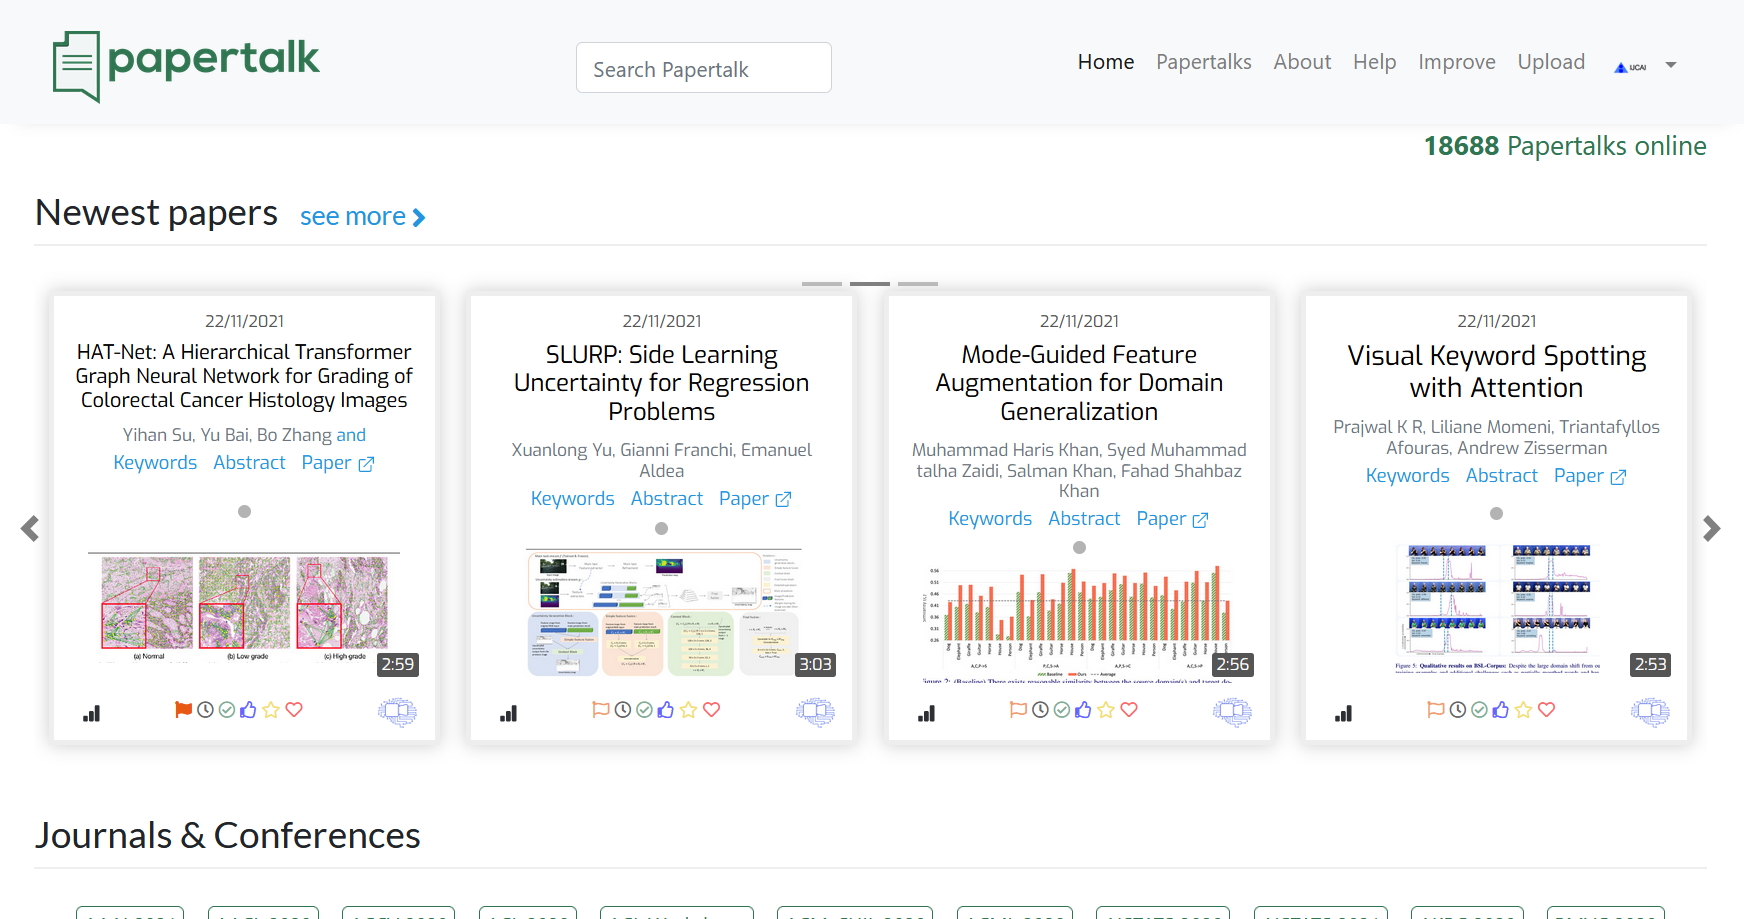Open Abstract link for SLURP paper
This screenshot has width=1744, height=919.
point(666,498)
